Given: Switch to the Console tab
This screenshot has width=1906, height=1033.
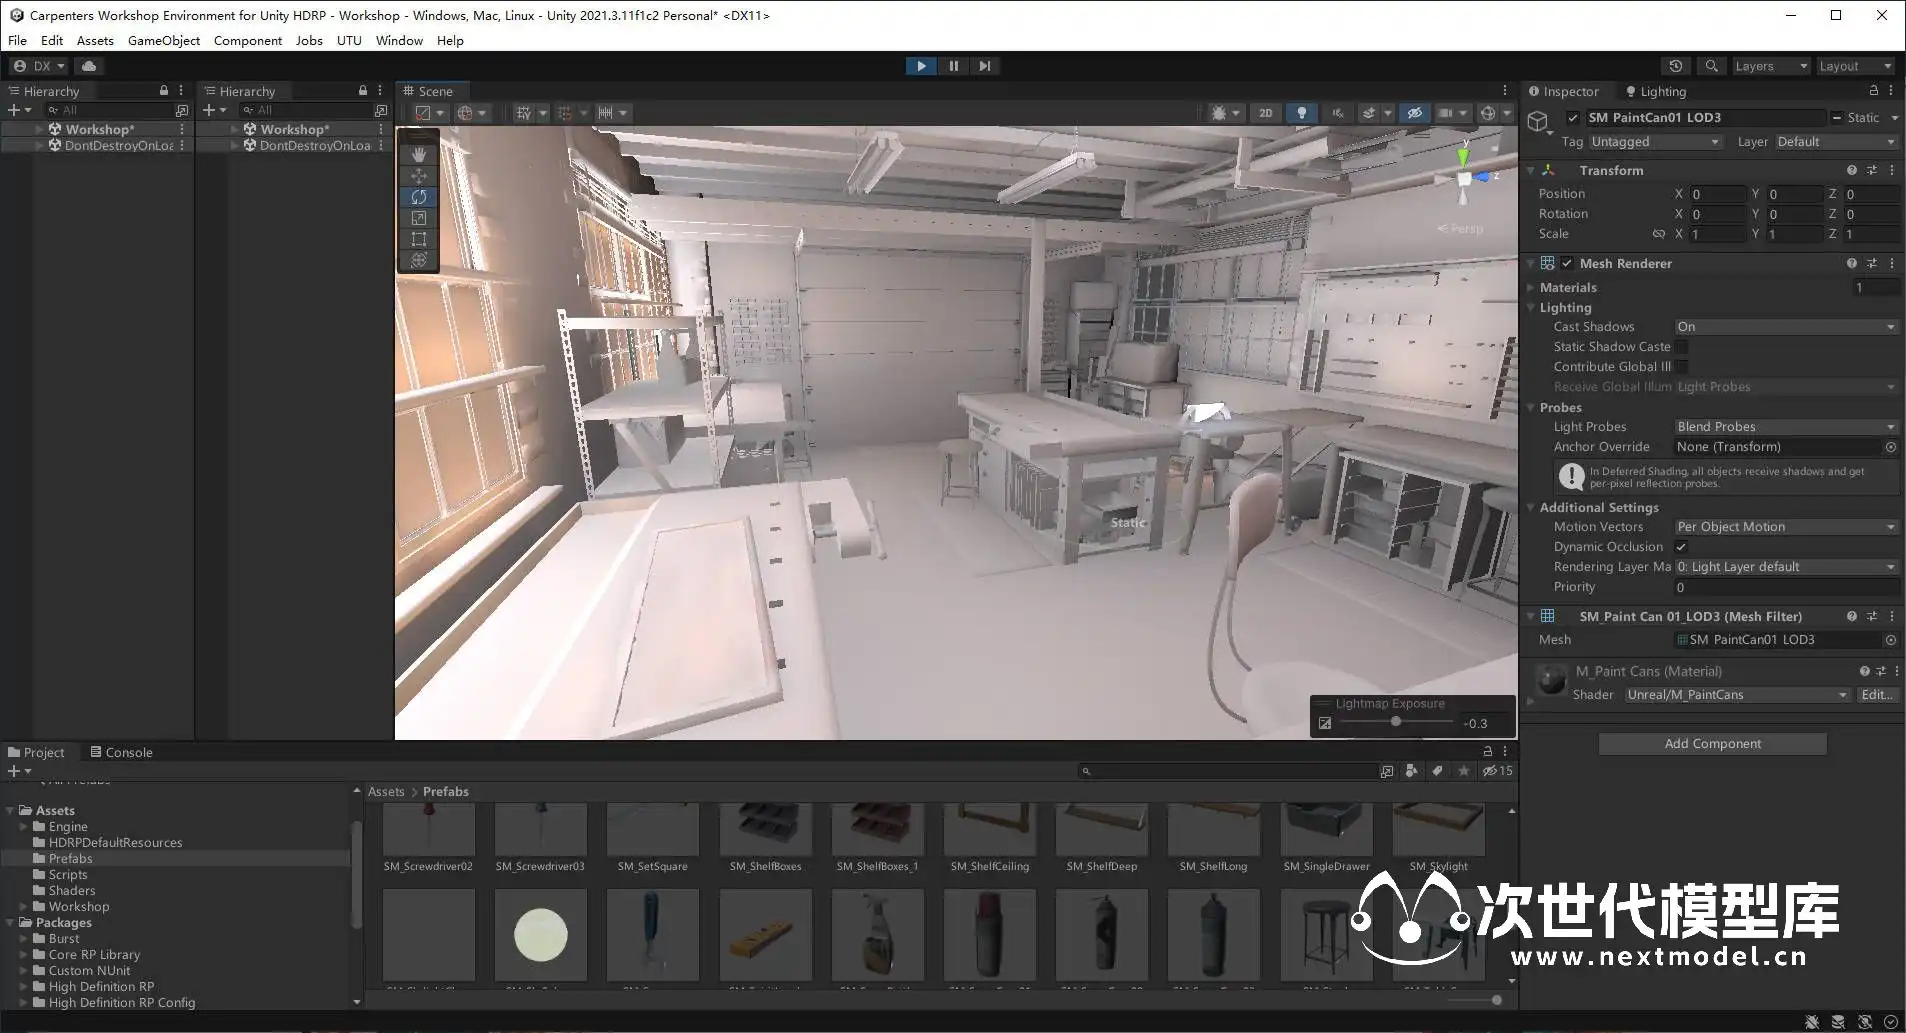Looking at the screenshot, I should 122,752.
